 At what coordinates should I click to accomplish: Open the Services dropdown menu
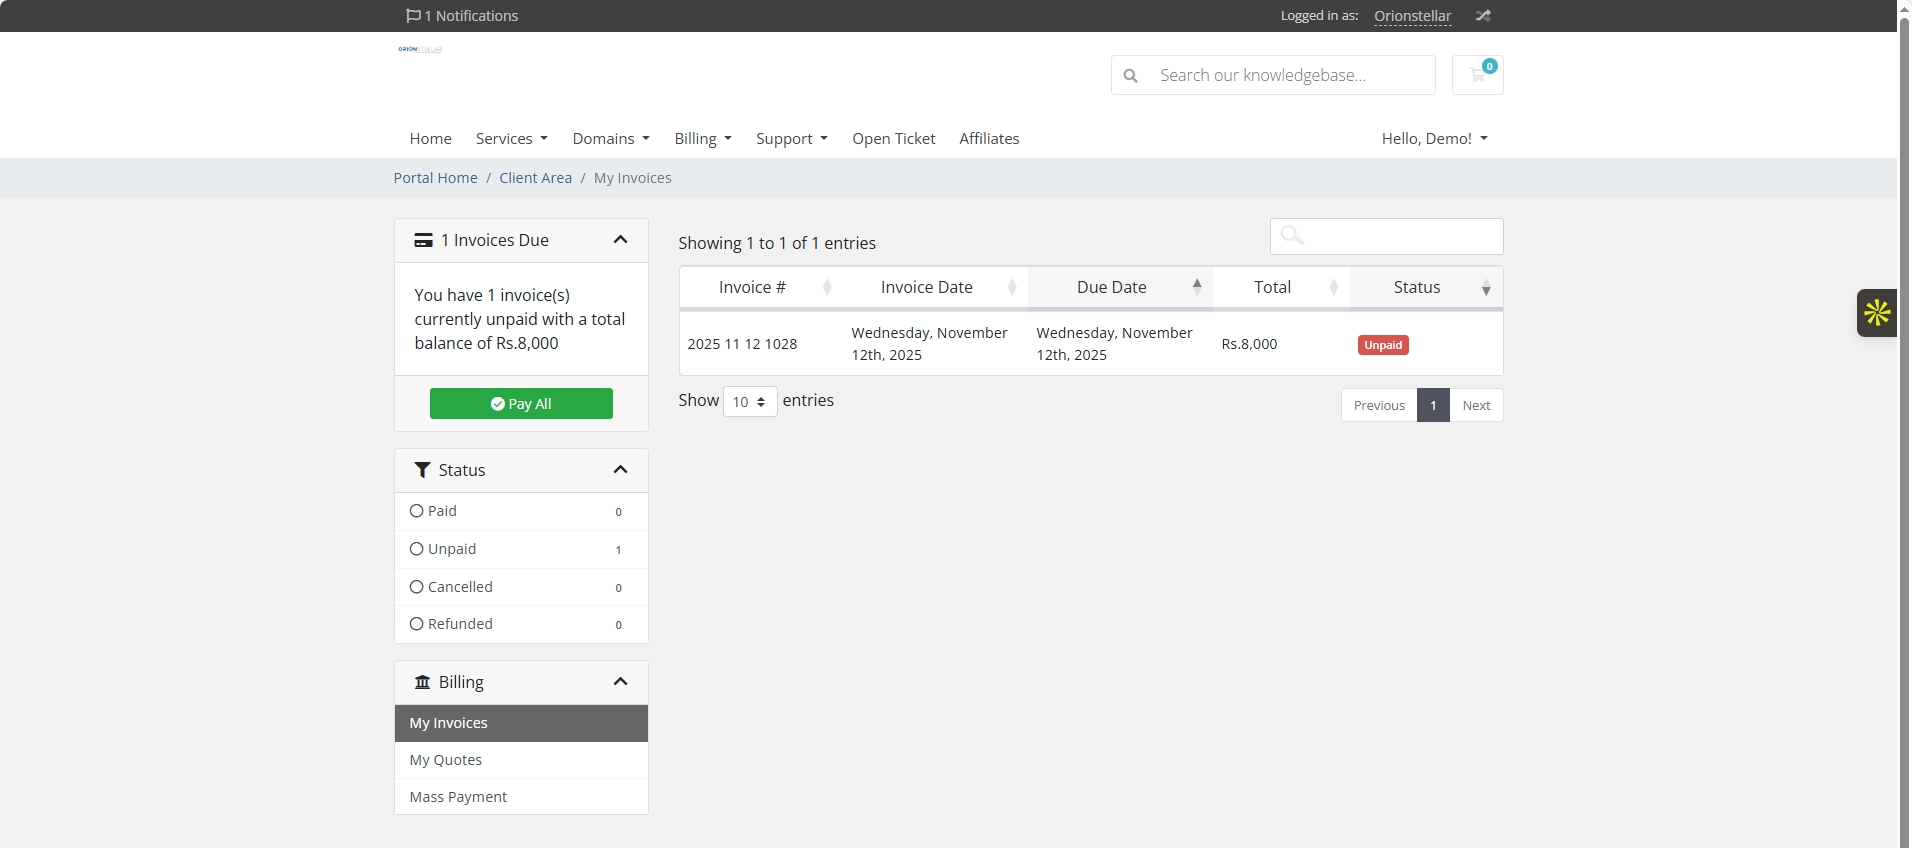(511, 139)
